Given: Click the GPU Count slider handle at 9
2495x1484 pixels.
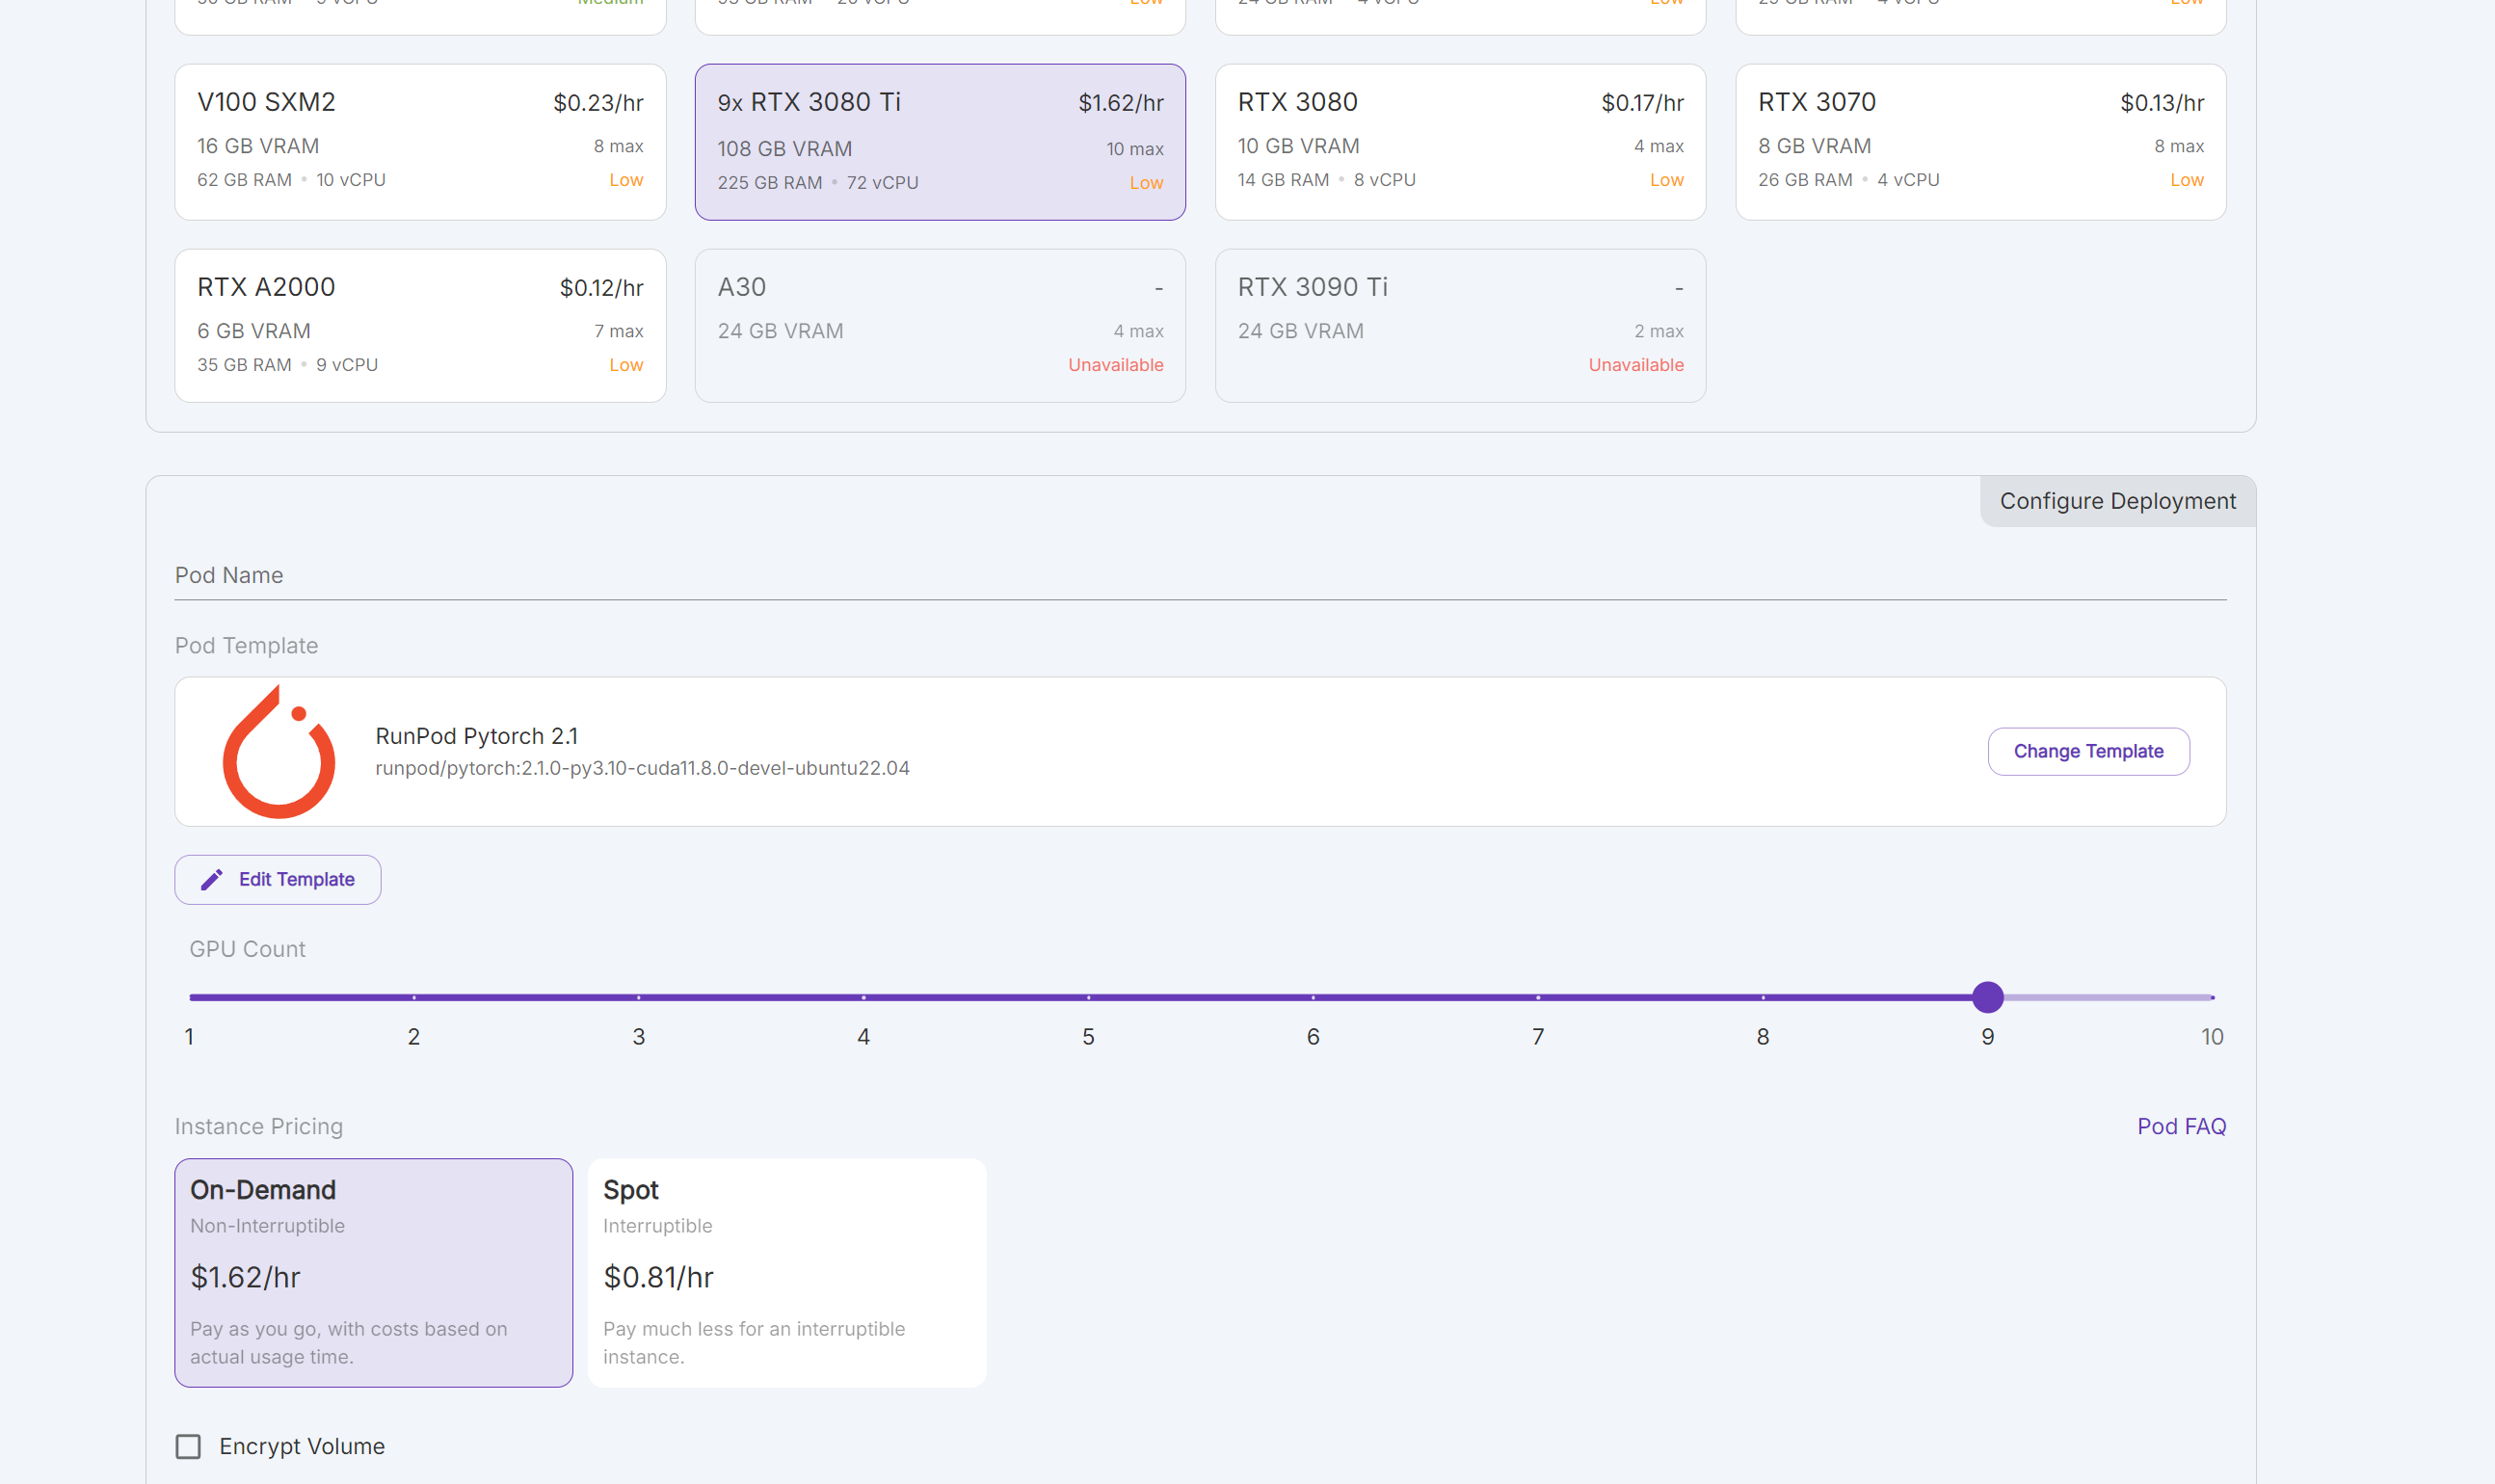Looking at the screenshot, I should (1987, 997).
